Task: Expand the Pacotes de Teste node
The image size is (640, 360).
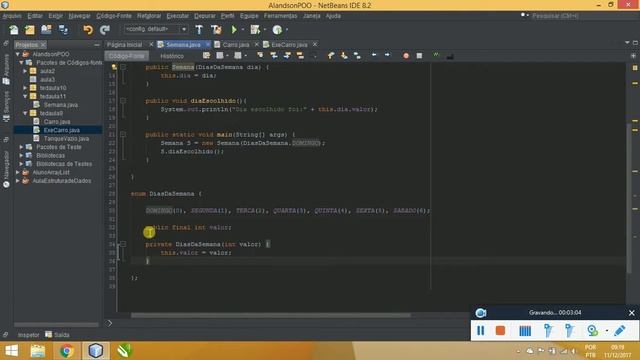Action: click(21, 147)
